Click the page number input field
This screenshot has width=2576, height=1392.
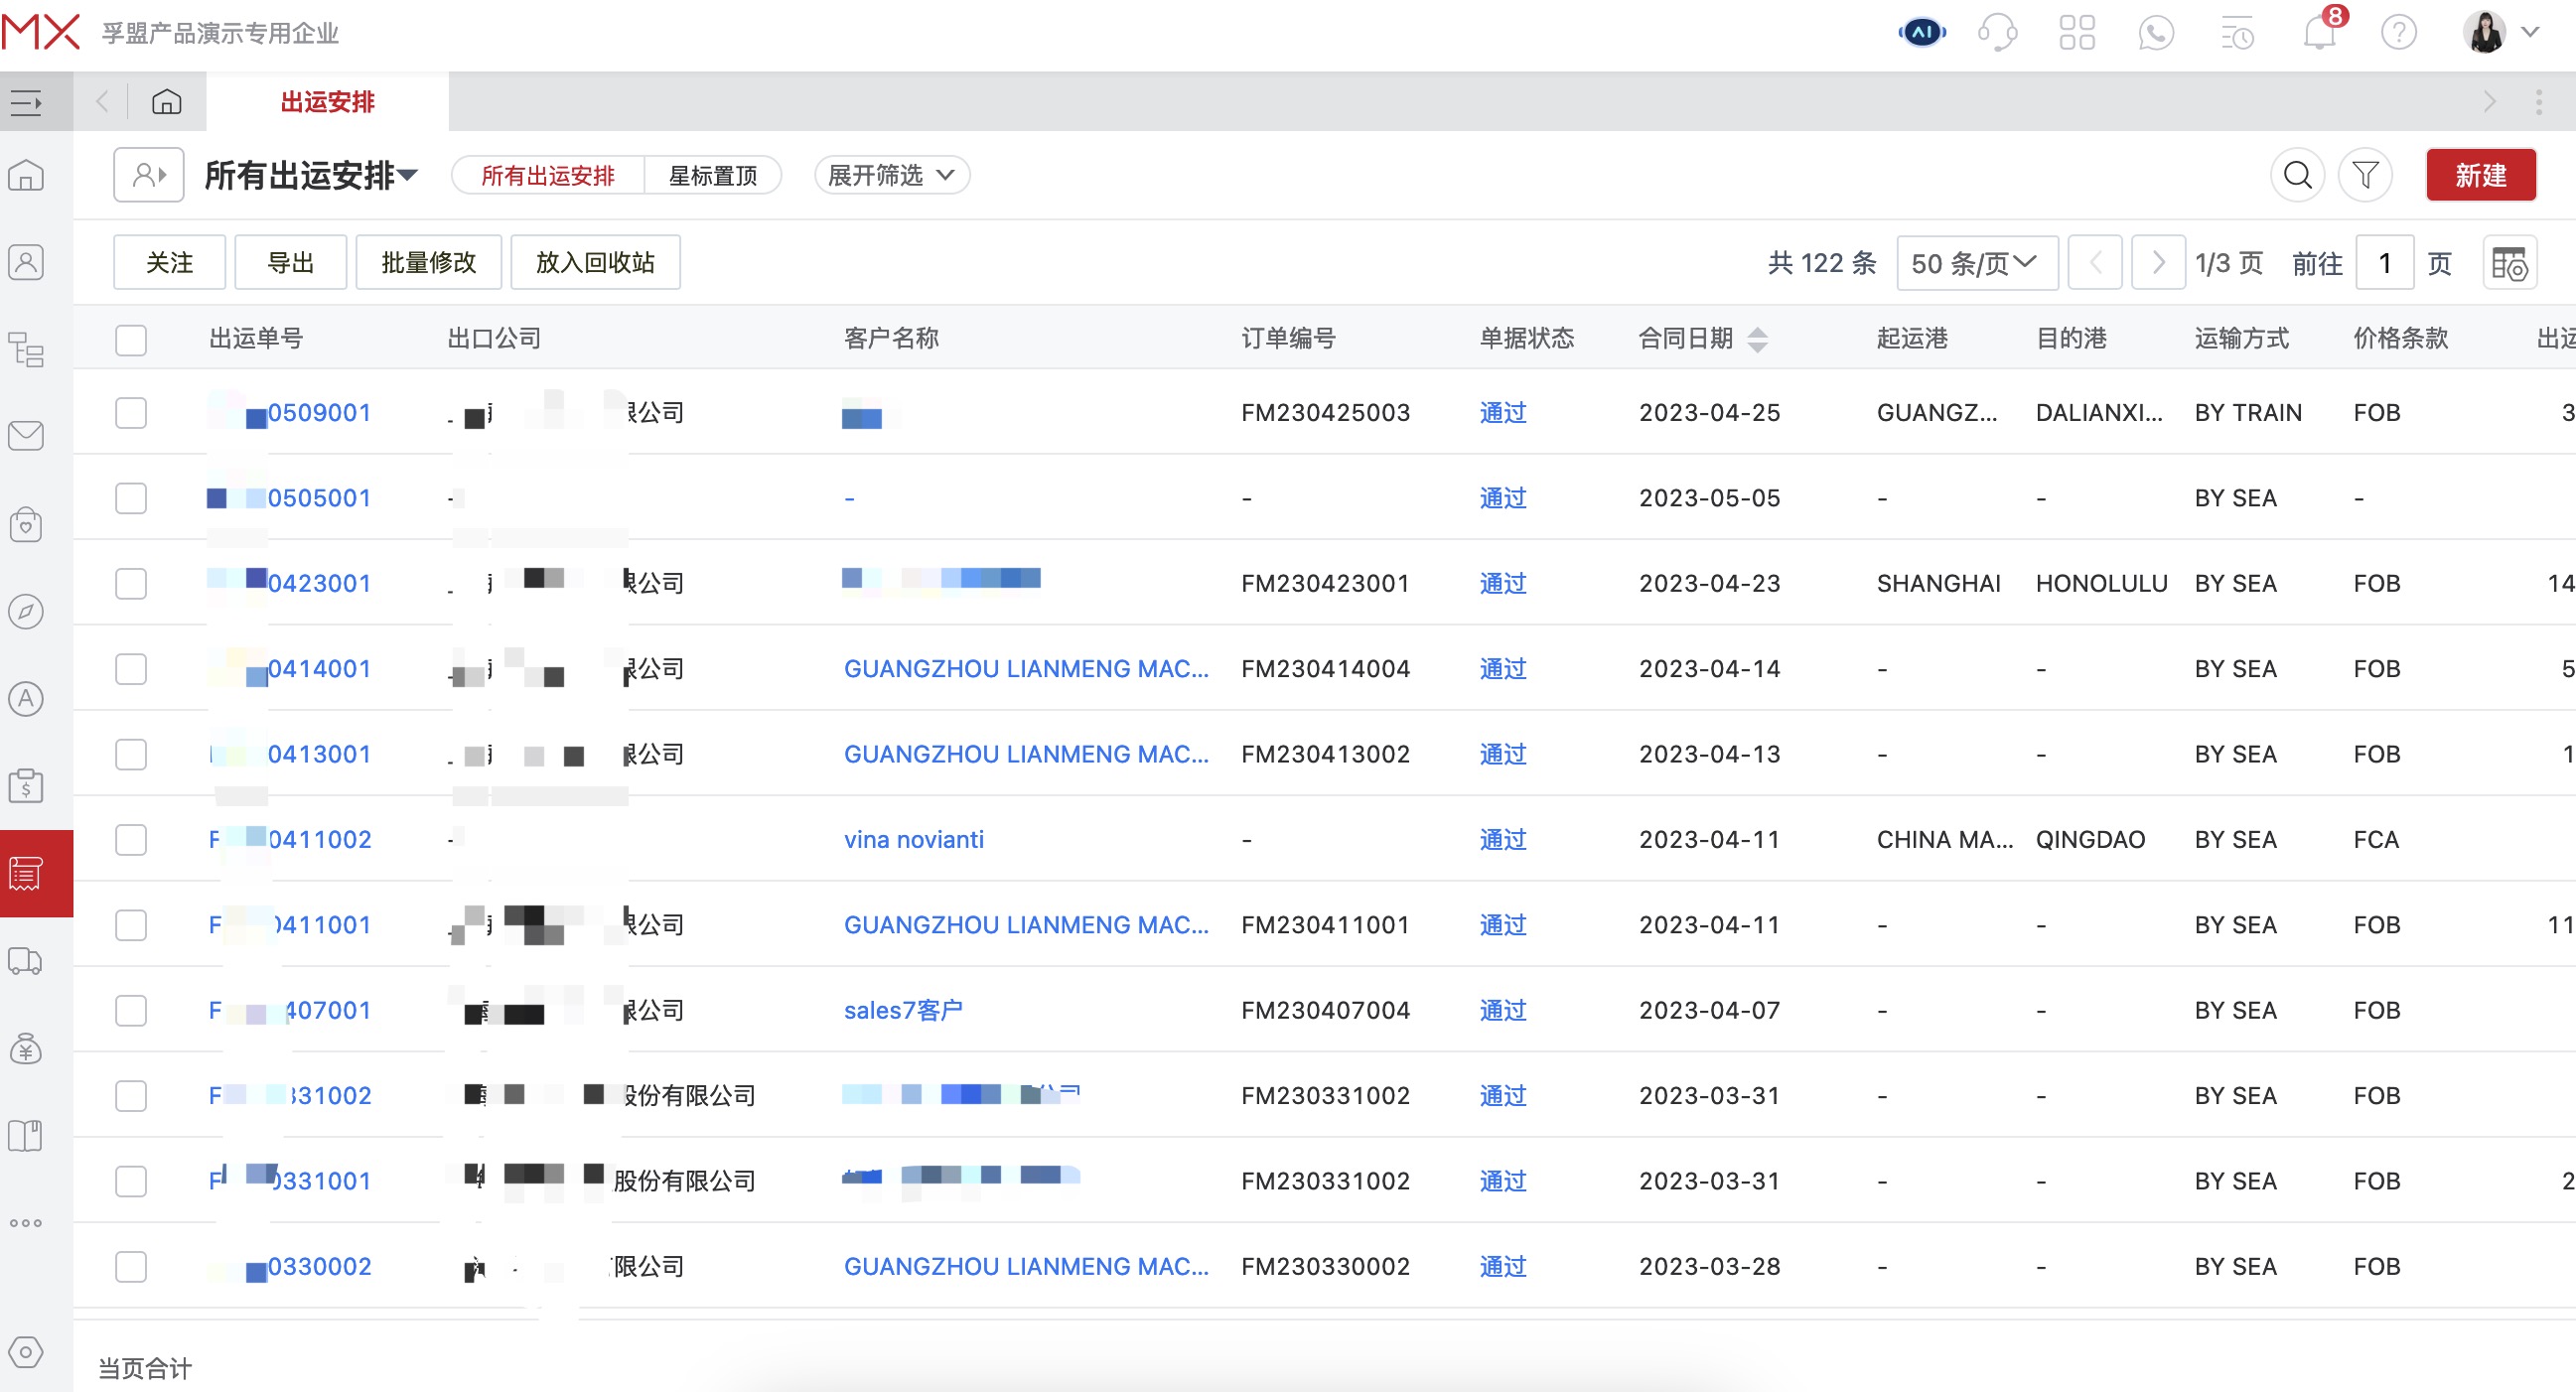coord(2384,264)
